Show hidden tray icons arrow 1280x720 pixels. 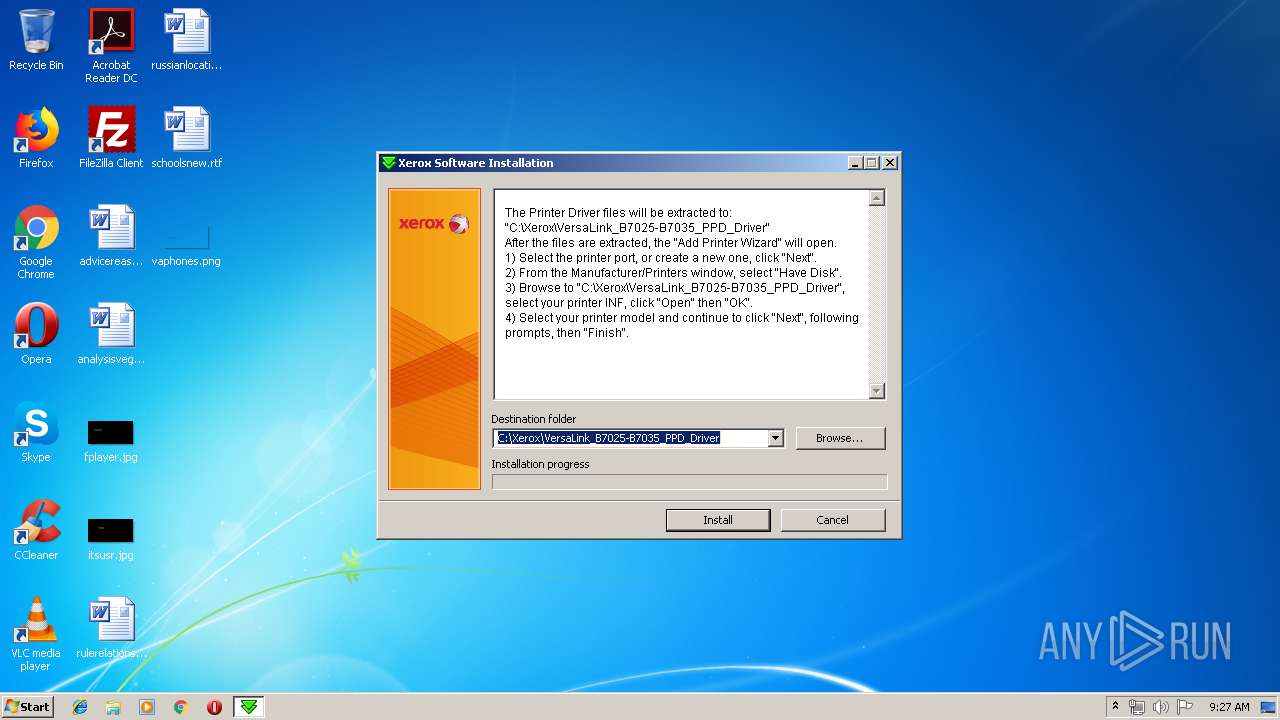(1115, 707)
